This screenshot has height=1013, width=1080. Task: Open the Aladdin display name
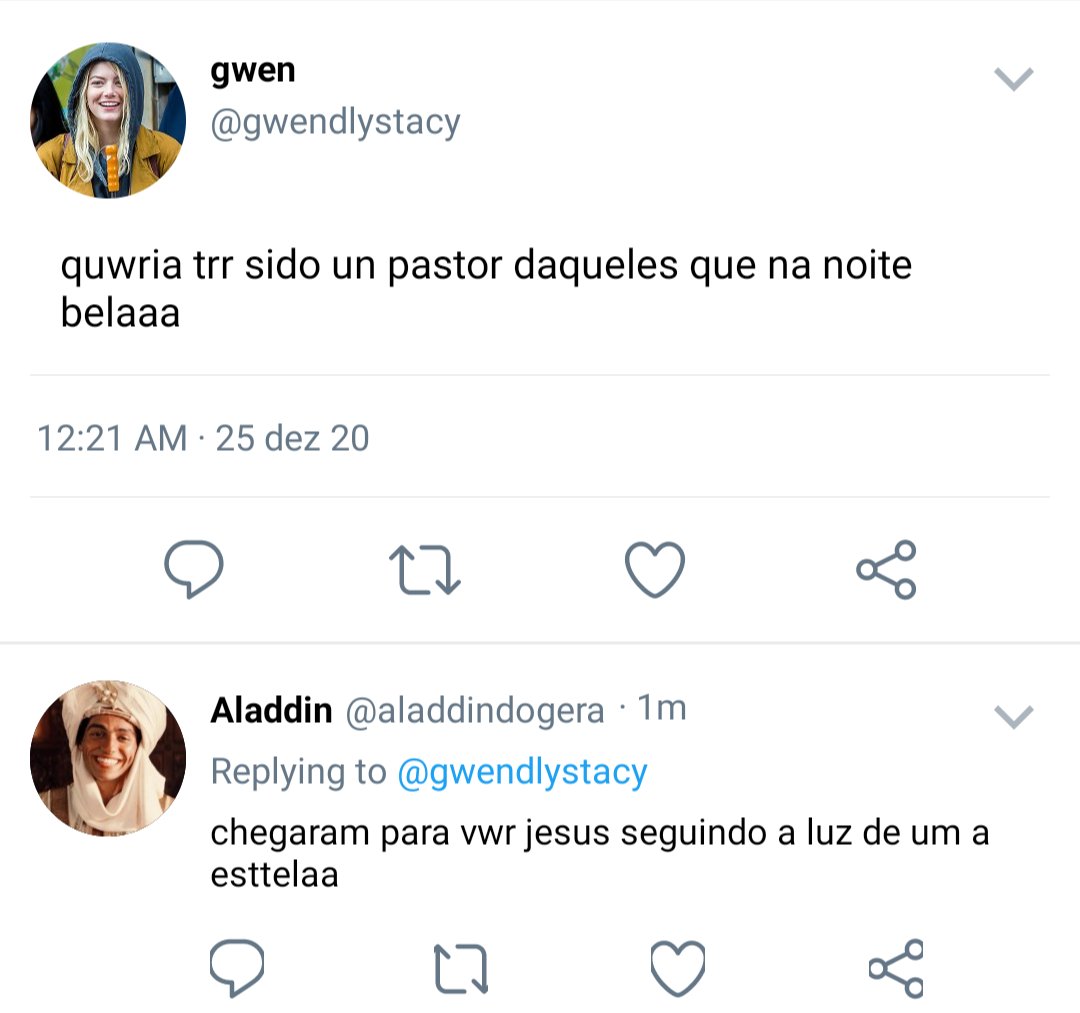click(x=271, y=710)
